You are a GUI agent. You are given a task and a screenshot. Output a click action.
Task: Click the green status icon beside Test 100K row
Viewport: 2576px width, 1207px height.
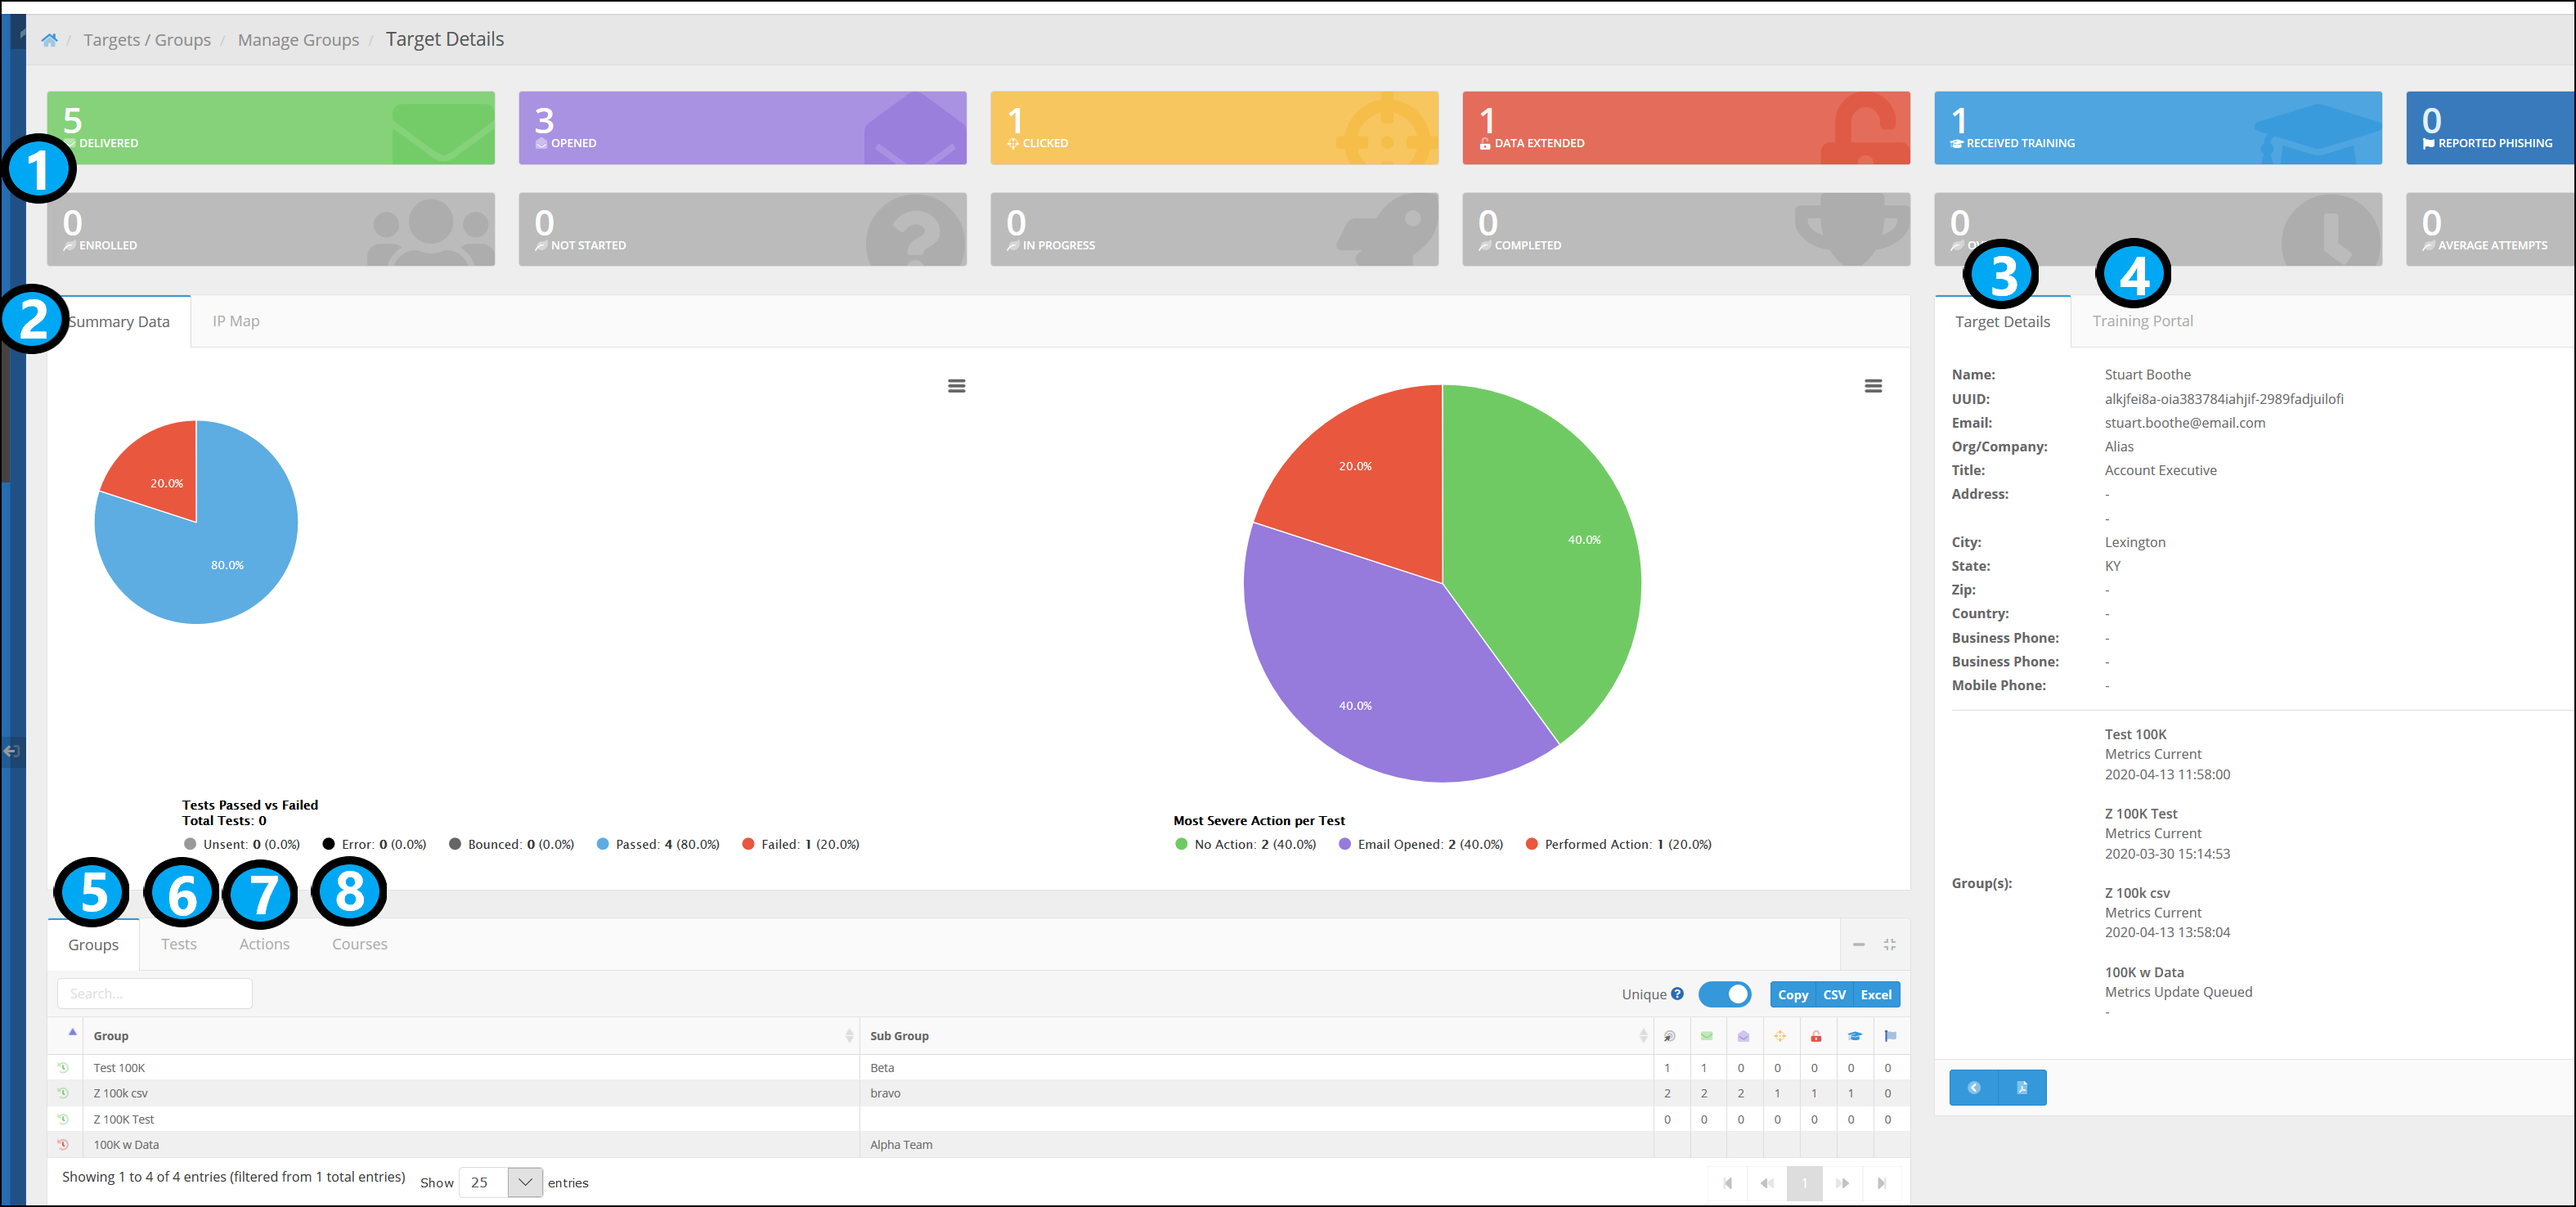point(63,1067)
